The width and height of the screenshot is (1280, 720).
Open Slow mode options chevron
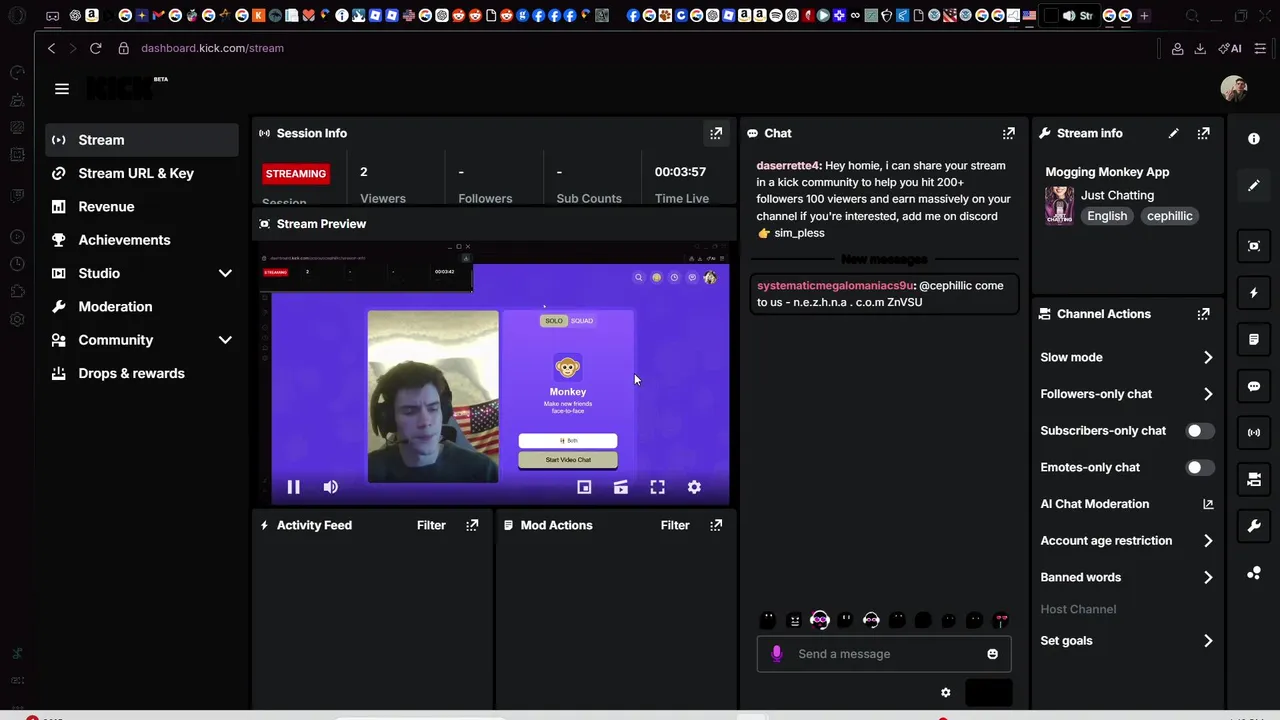[x=1208, y=357]
